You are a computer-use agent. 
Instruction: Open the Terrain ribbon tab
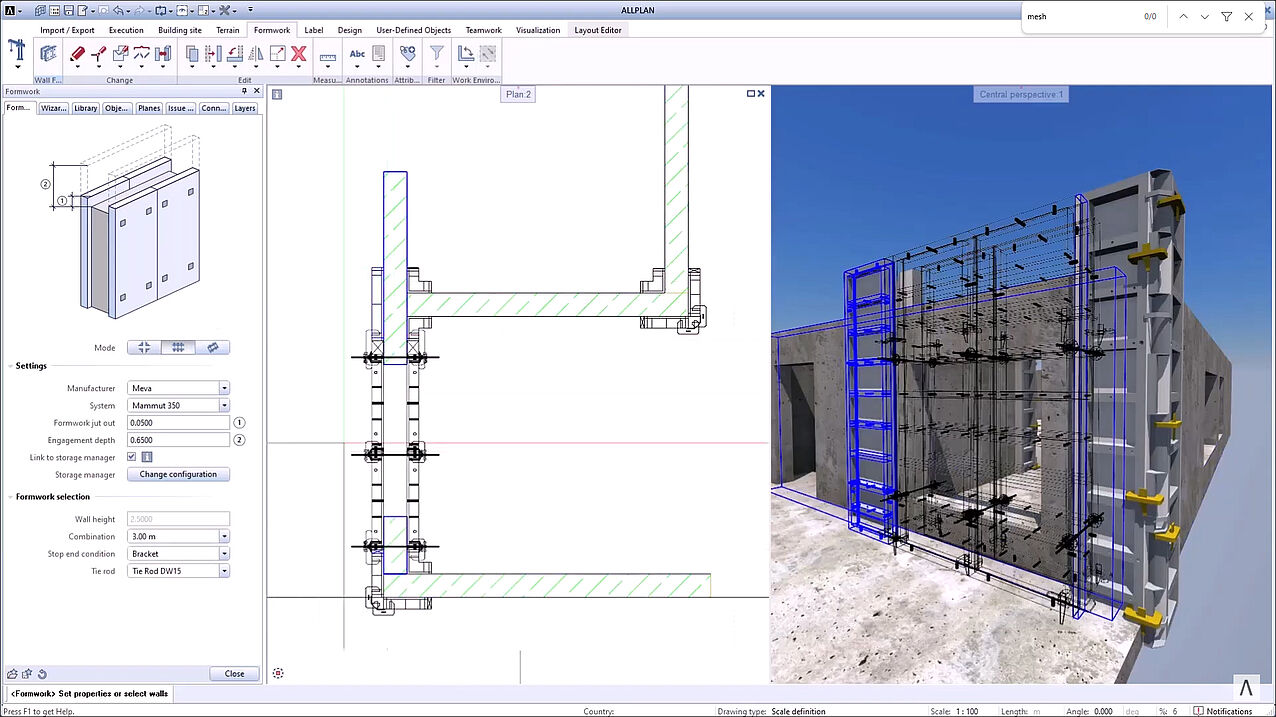228,30
